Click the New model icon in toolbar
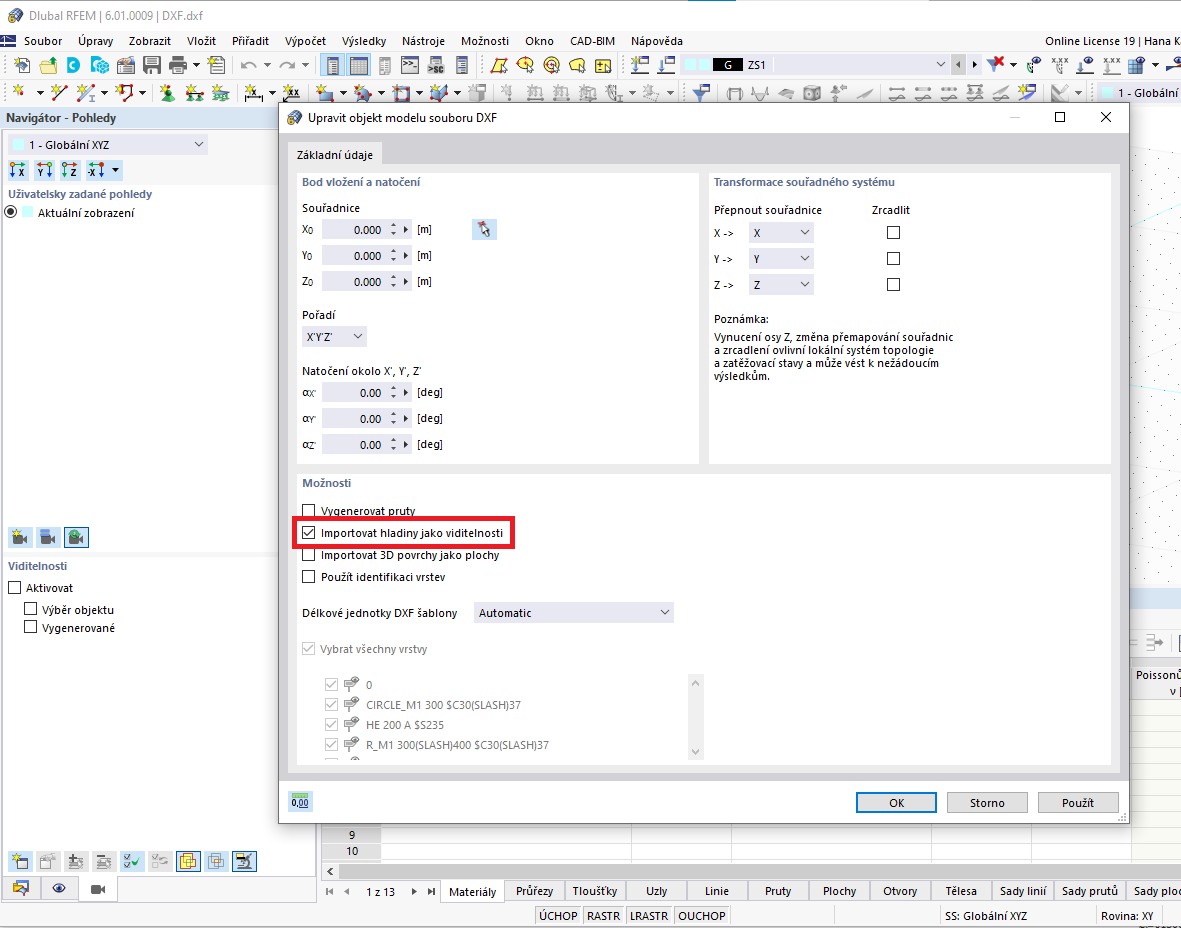 (x=22, y=65)
